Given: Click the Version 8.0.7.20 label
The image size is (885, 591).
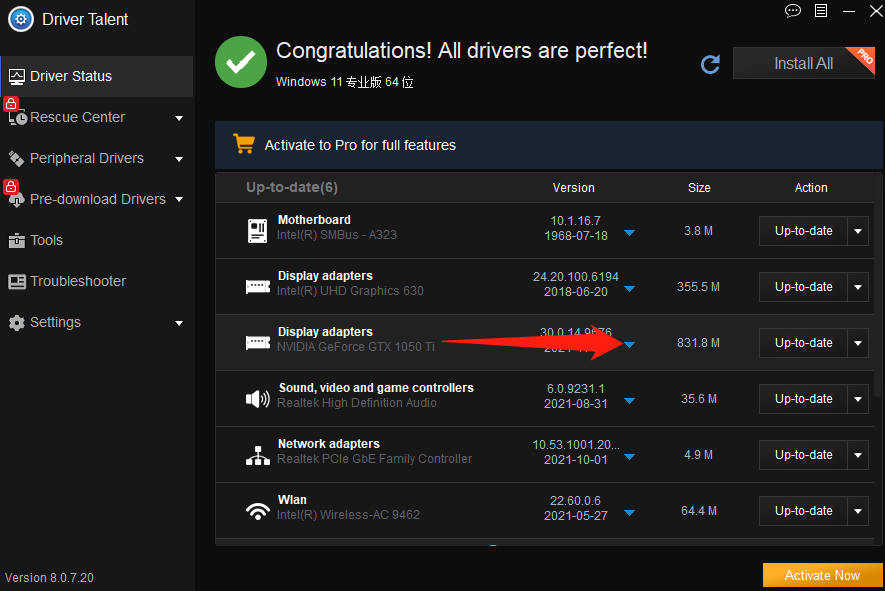Looking at the screenshot, I should tap(50, 577).
